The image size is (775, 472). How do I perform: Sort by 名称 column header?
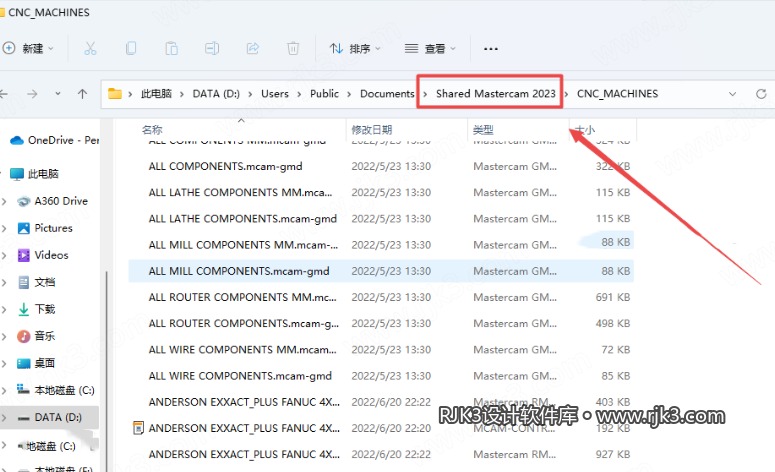152,129
